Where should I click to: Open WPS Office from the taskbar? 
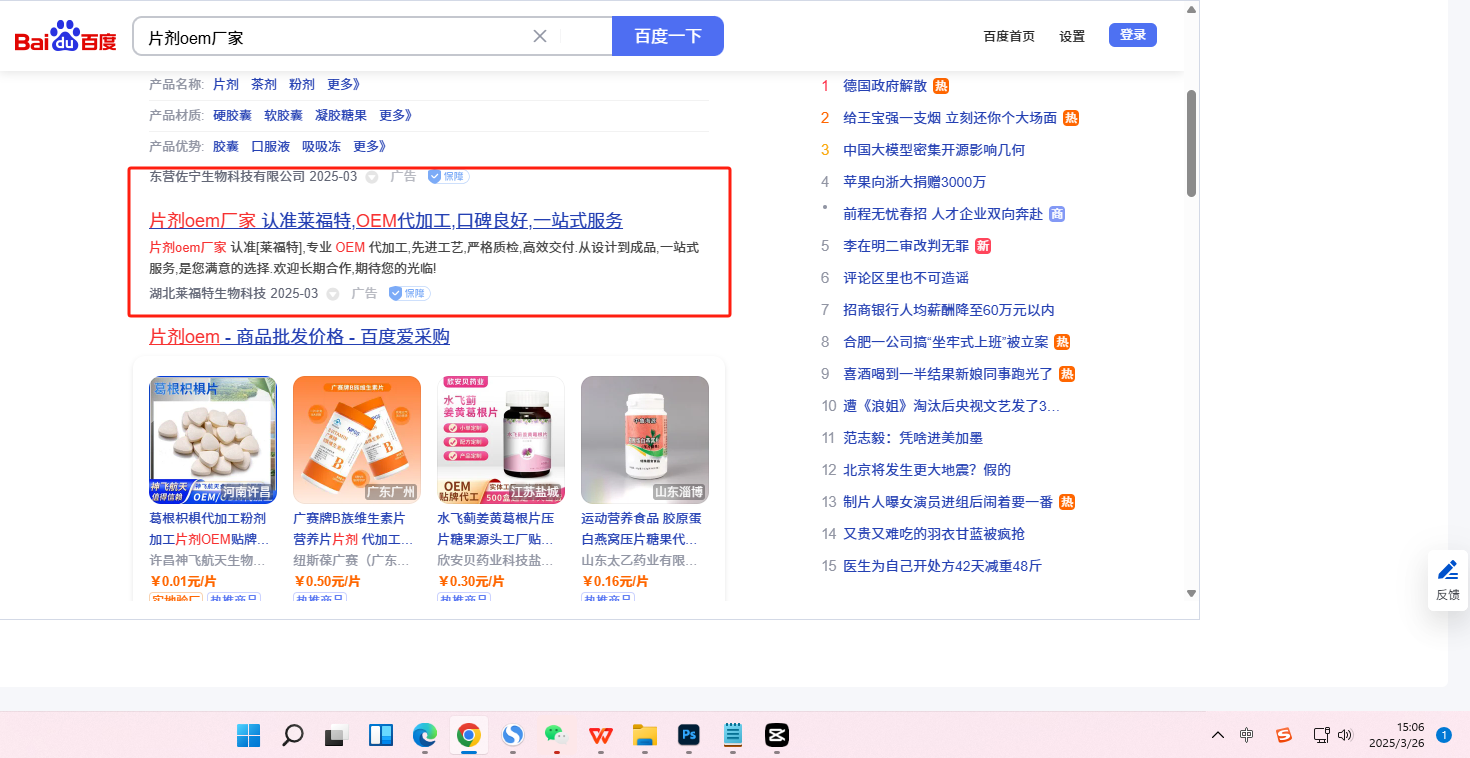click(x=601, y=736)
